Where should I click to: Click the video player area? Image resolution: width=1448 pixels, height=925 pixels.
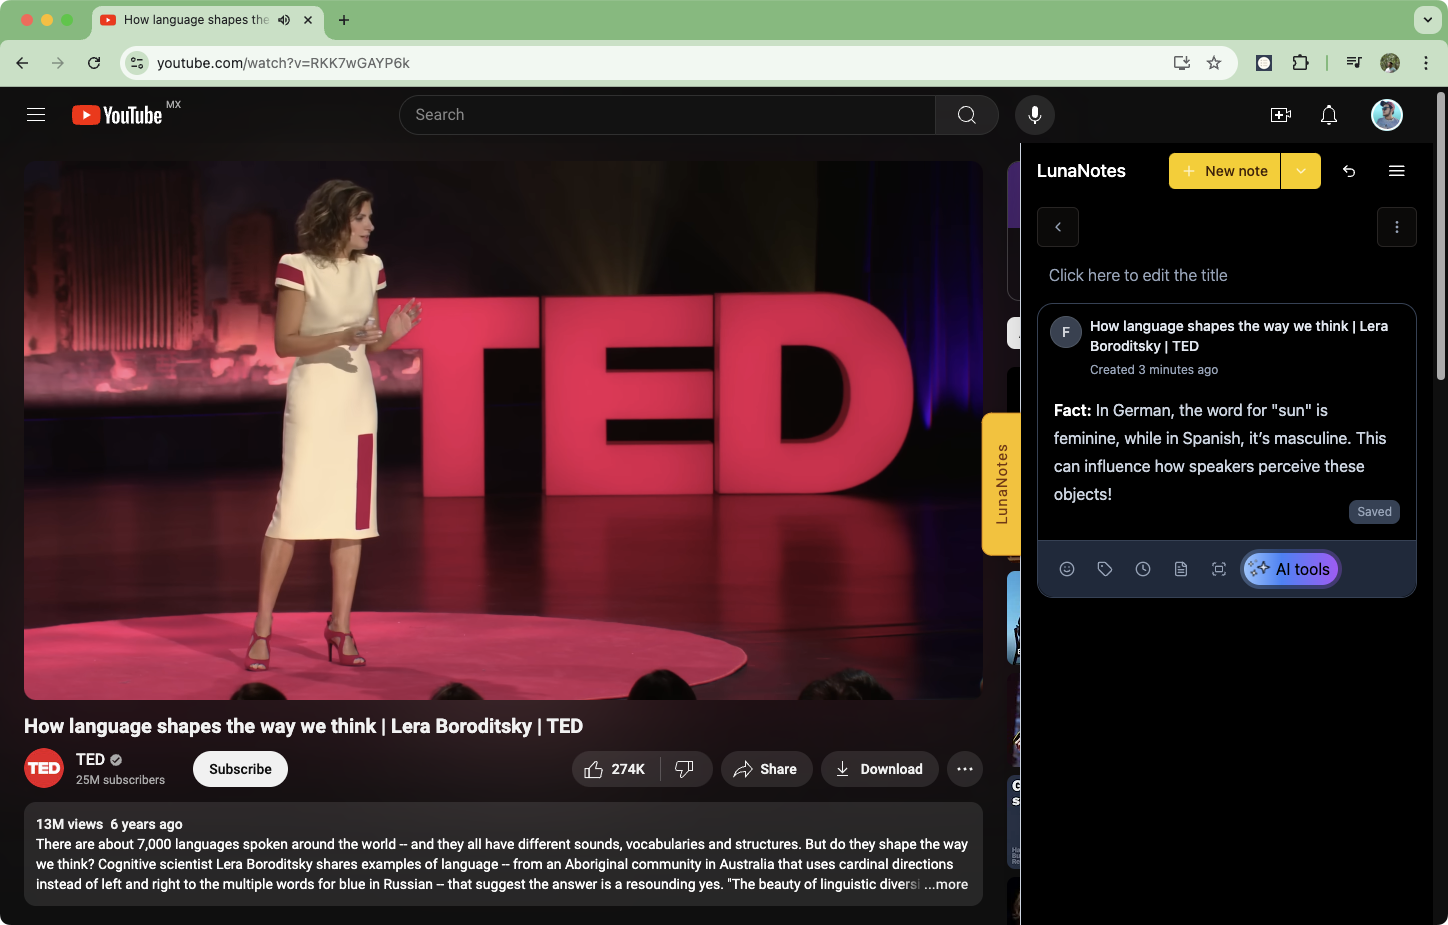tap(503, 430)
